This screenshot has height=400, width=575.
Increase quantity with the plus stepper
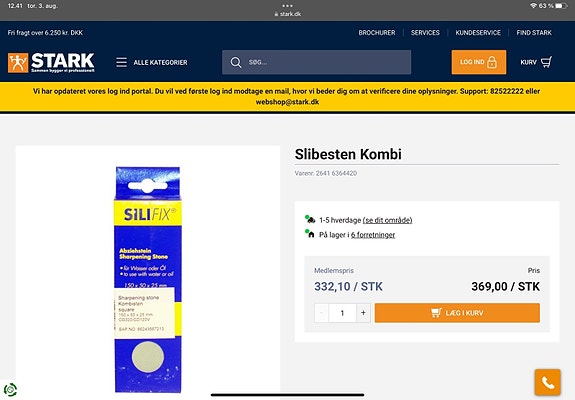coord(363,313)
